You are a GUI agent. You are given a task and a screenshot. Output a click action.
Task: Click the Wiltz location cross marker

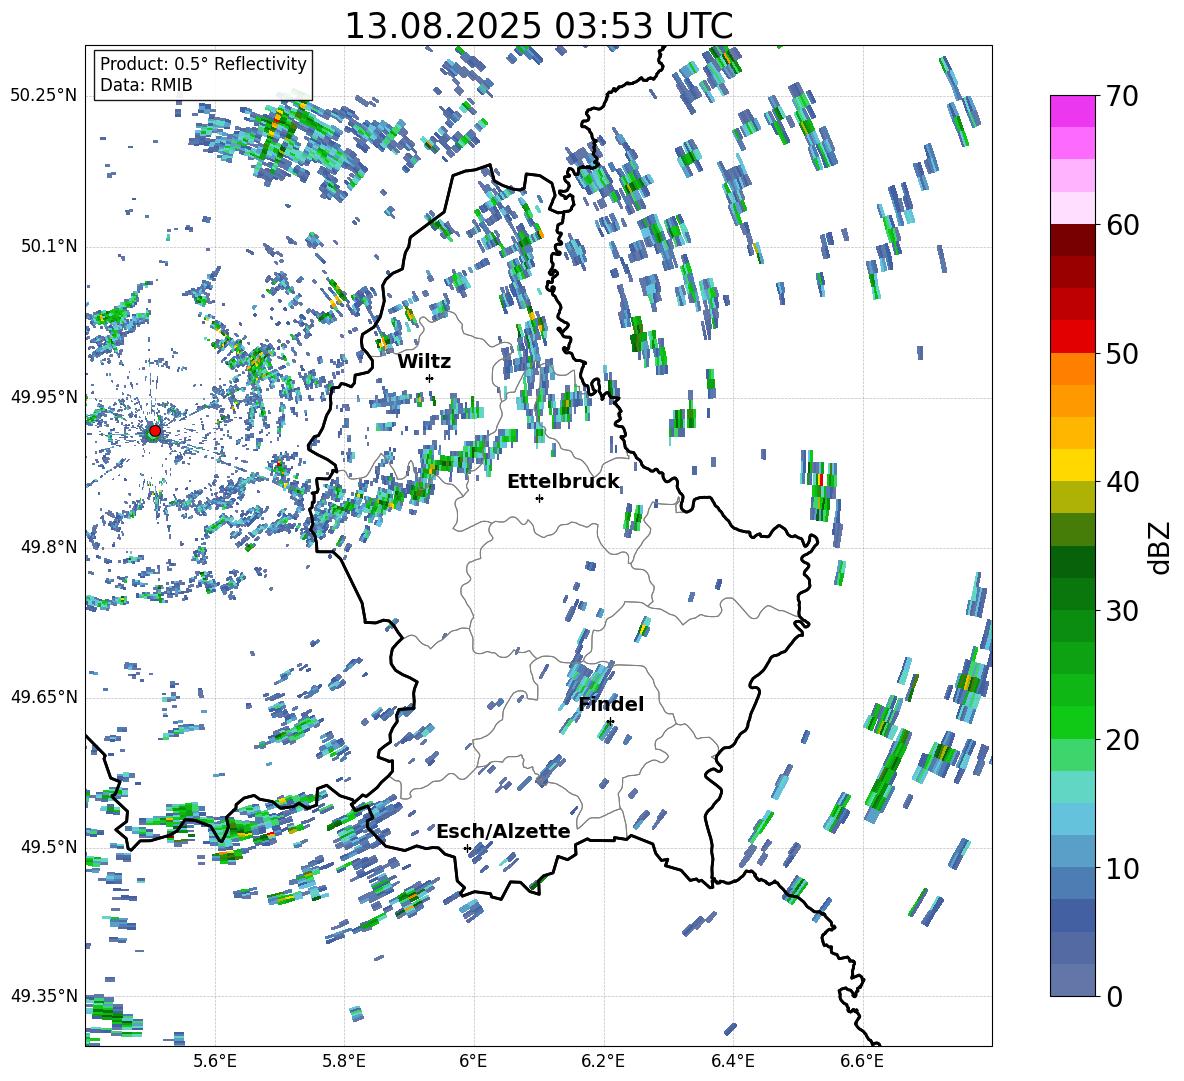(429, 378)
